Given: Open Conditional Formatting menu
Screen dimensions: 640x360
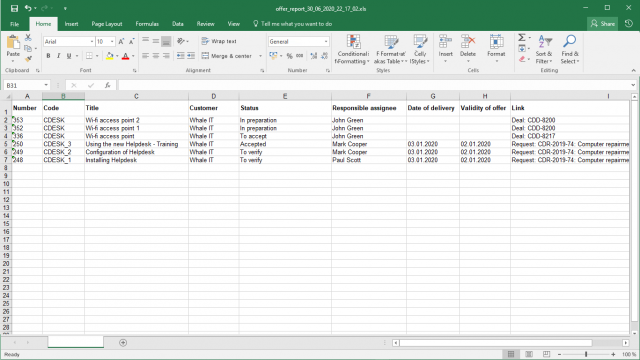Looking at the screenshot, I should pyautogui.click(x=352, y=49).
